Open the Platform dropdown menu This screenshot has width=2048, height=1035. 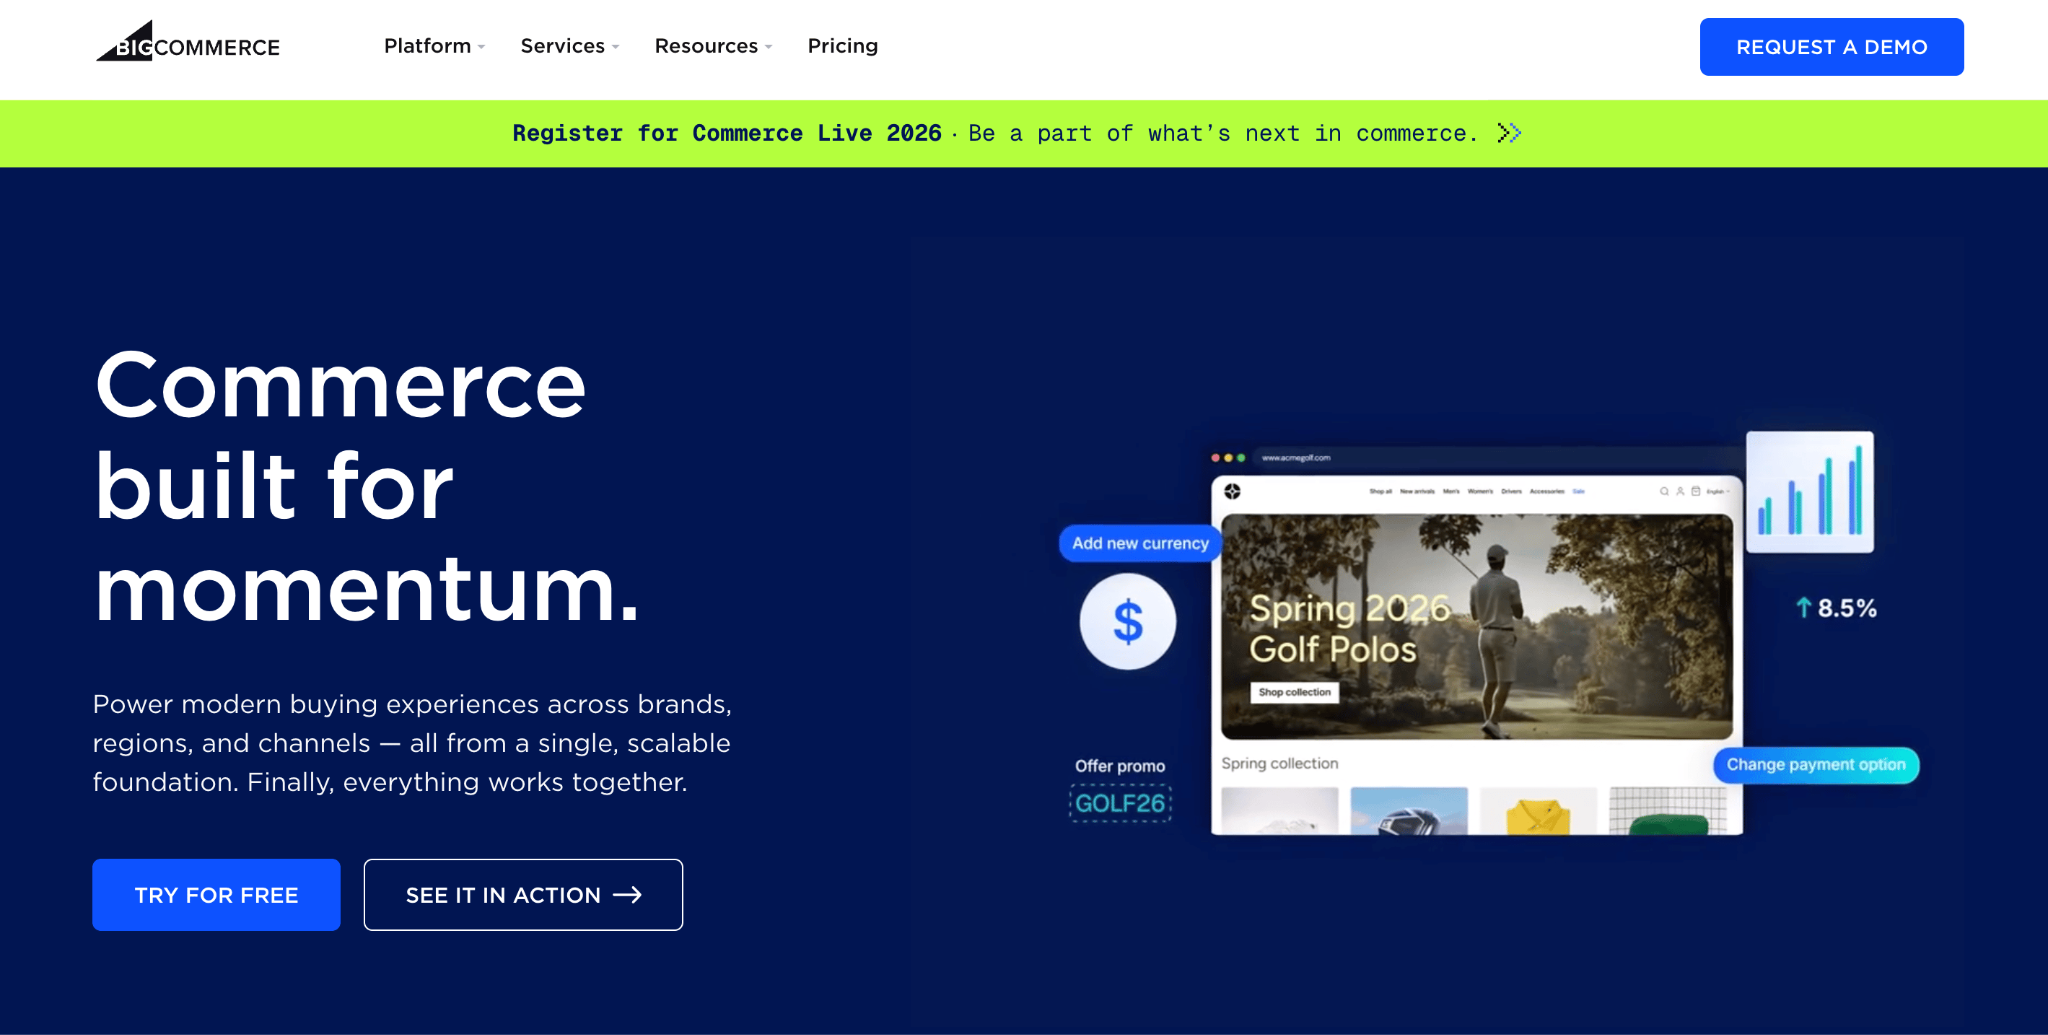tap(434, 46)
